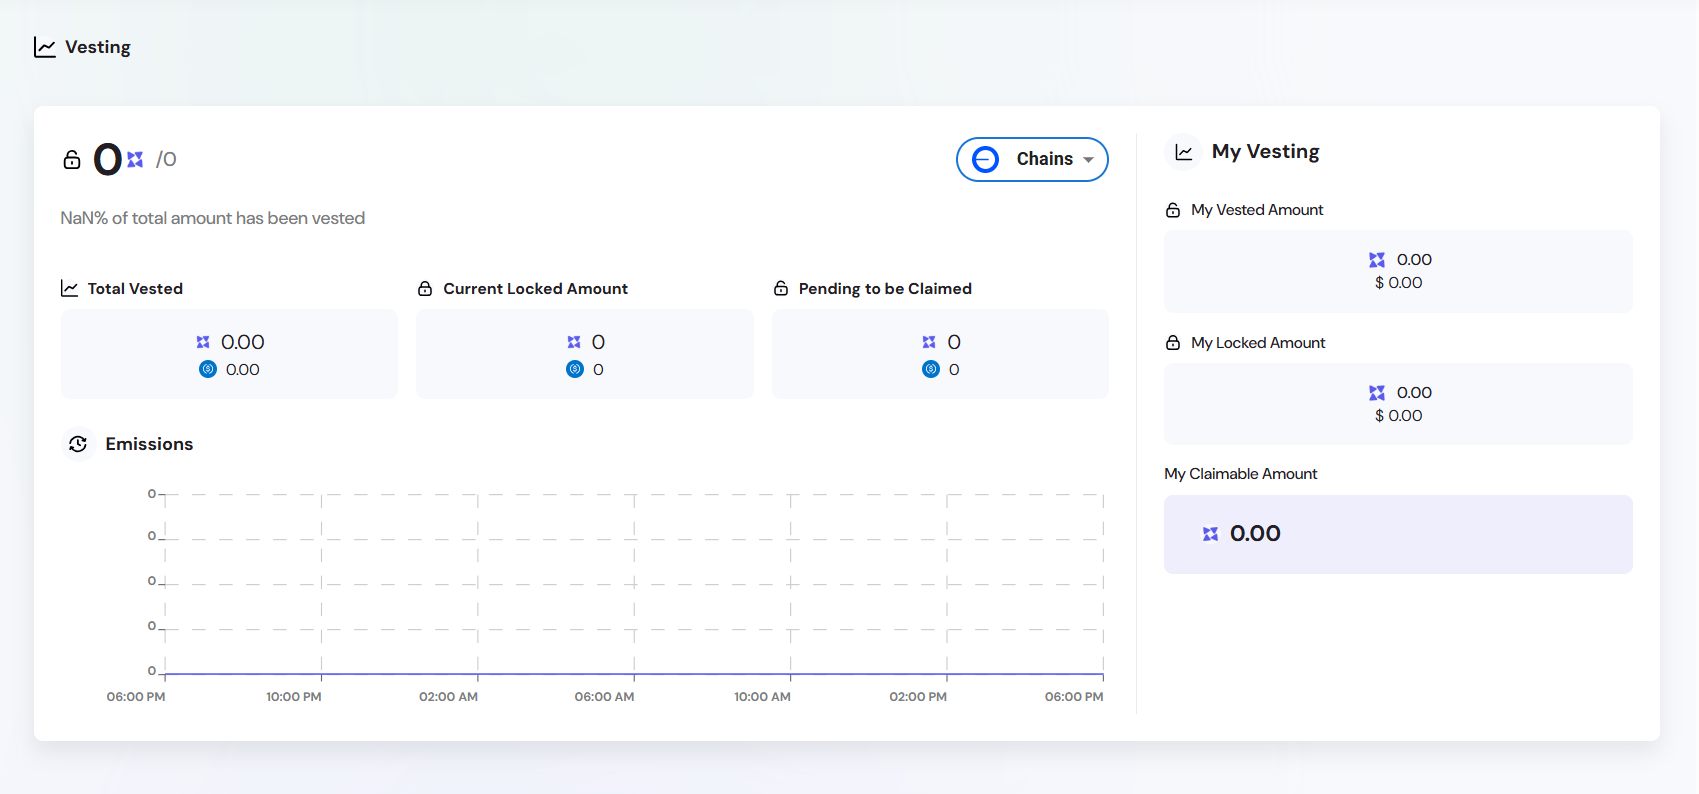
Task: Click blue coin icon in Pending to be Claimed card
Action: (x=931, y=369)
